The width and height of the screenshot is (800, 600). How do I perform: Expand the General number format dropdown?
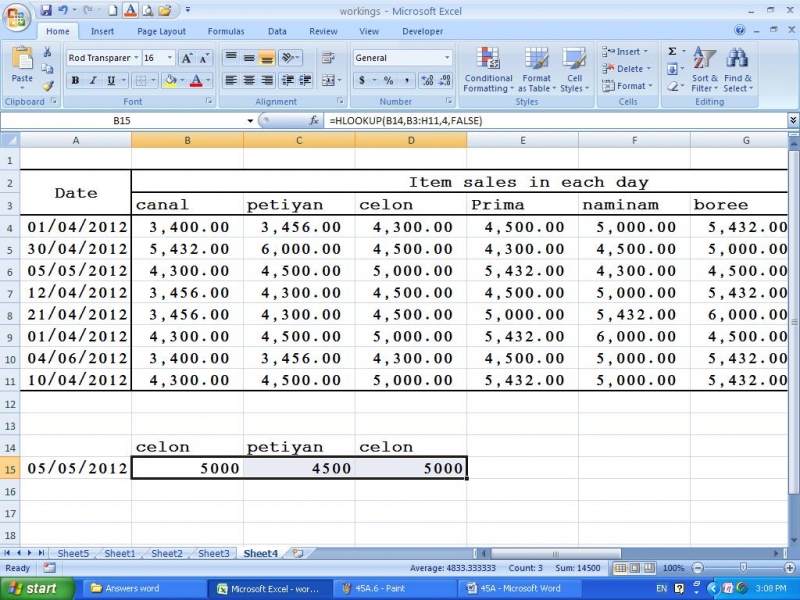pyautogui.click(x=447, y=58)
